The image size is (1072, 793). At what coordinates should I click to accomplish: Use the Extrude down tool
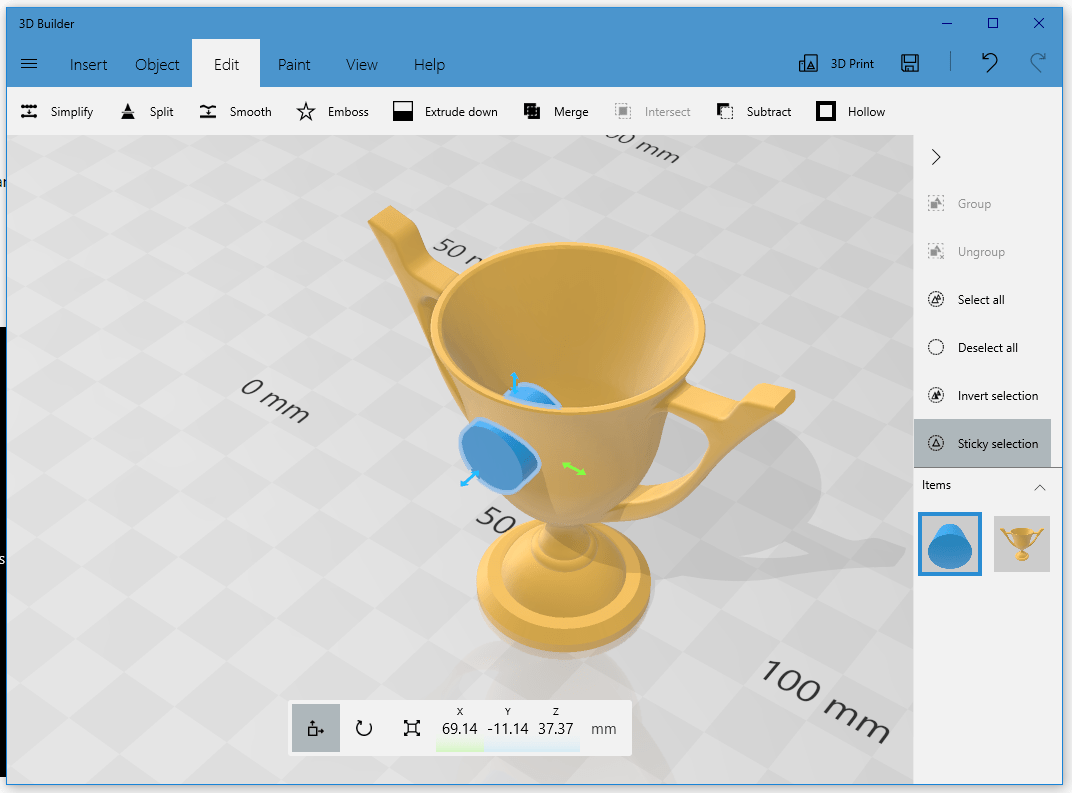coord(445,111)
